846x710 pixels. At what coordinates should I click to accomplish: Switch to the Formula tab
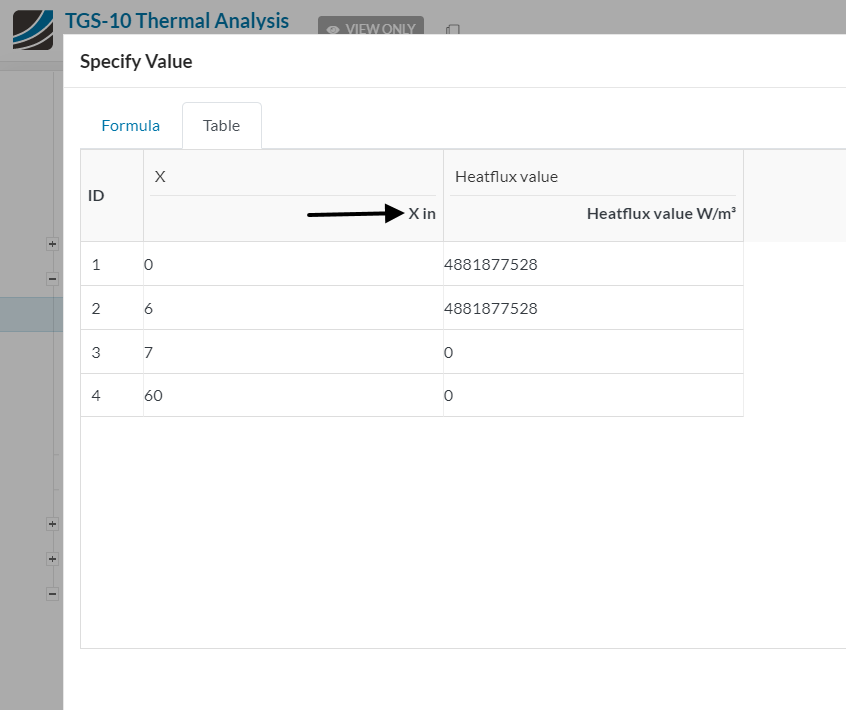(x=130, y=126)
